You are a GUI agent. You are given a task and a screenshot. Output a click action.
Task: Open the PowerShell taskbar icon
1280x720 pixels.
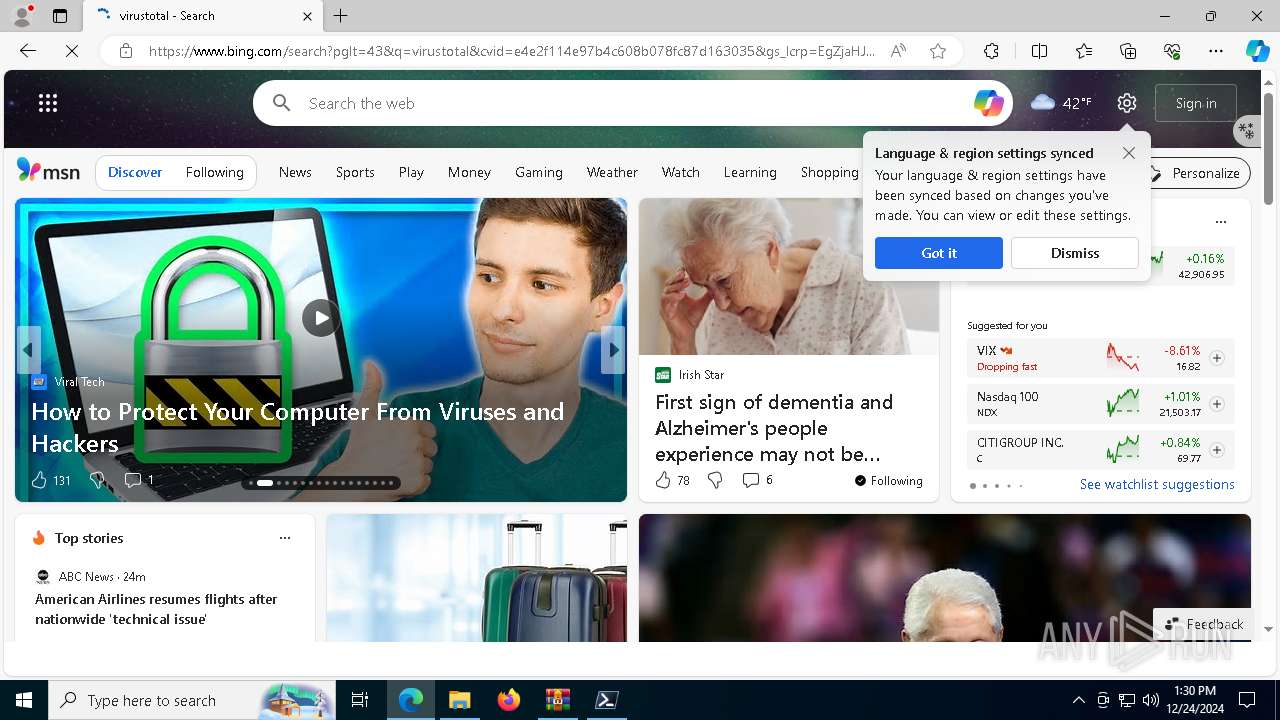coord(606,700)
